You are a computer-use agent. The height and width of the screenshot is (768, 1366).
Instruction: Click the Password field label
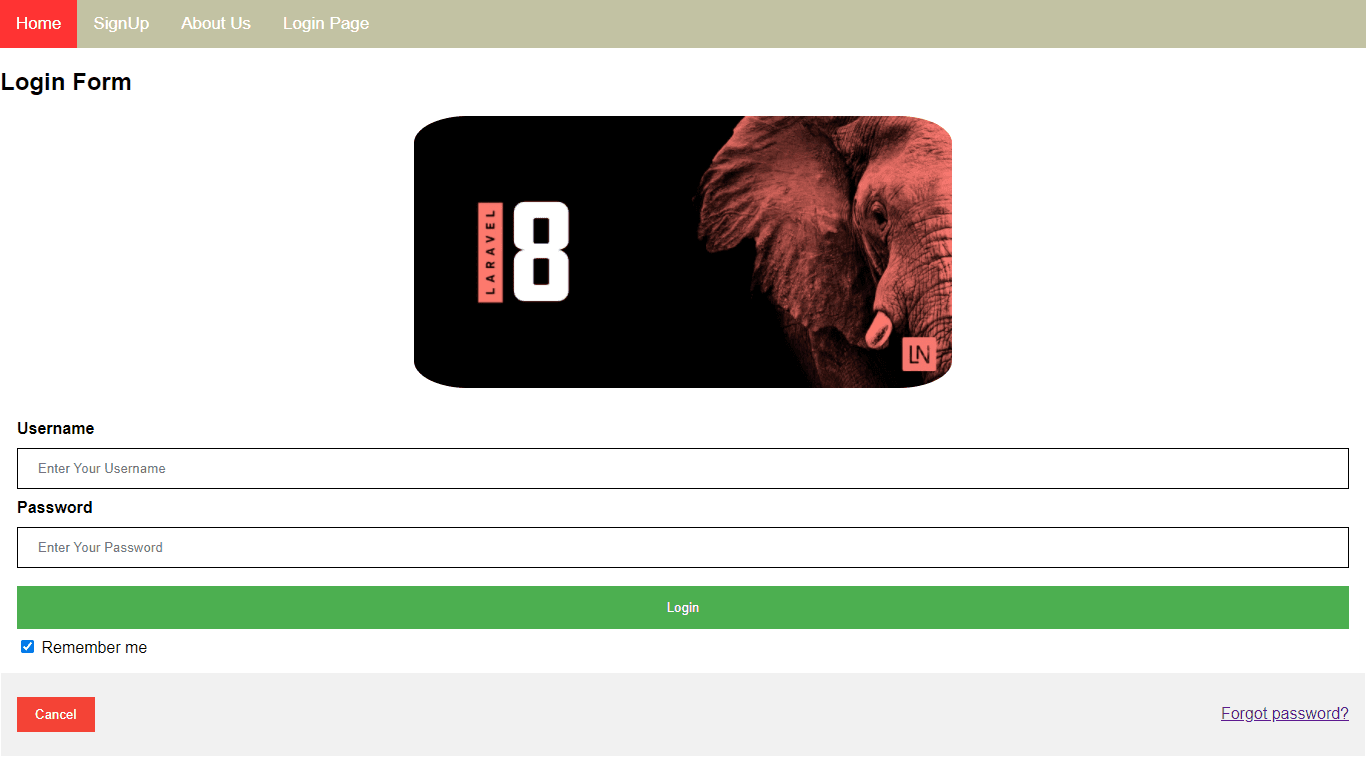(x=55, y=507)
